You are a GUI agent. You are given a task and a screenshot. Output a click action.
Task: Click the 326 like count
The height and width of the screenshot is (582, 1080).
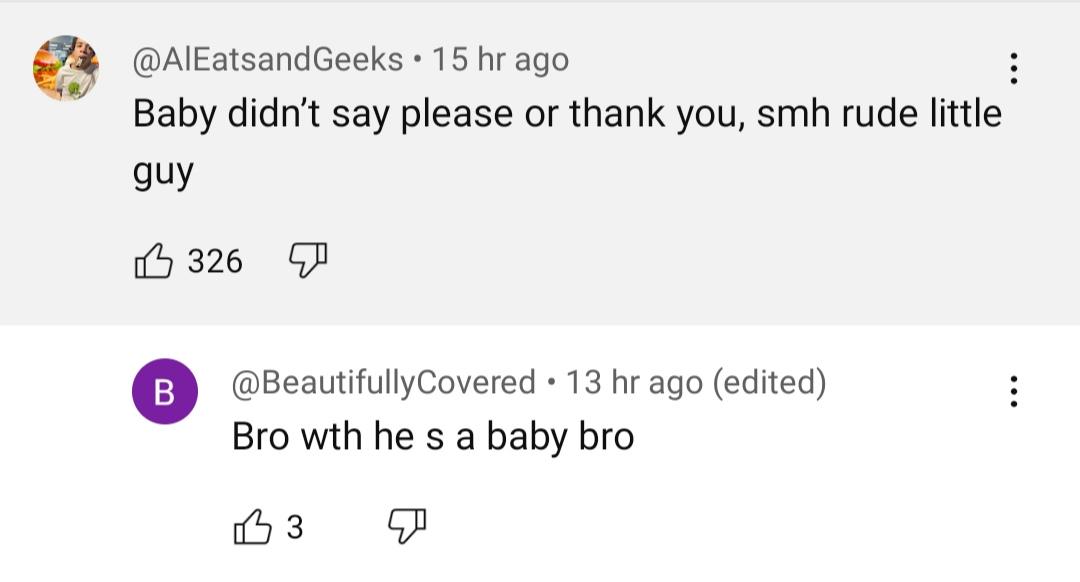click(x=215, y=262)
